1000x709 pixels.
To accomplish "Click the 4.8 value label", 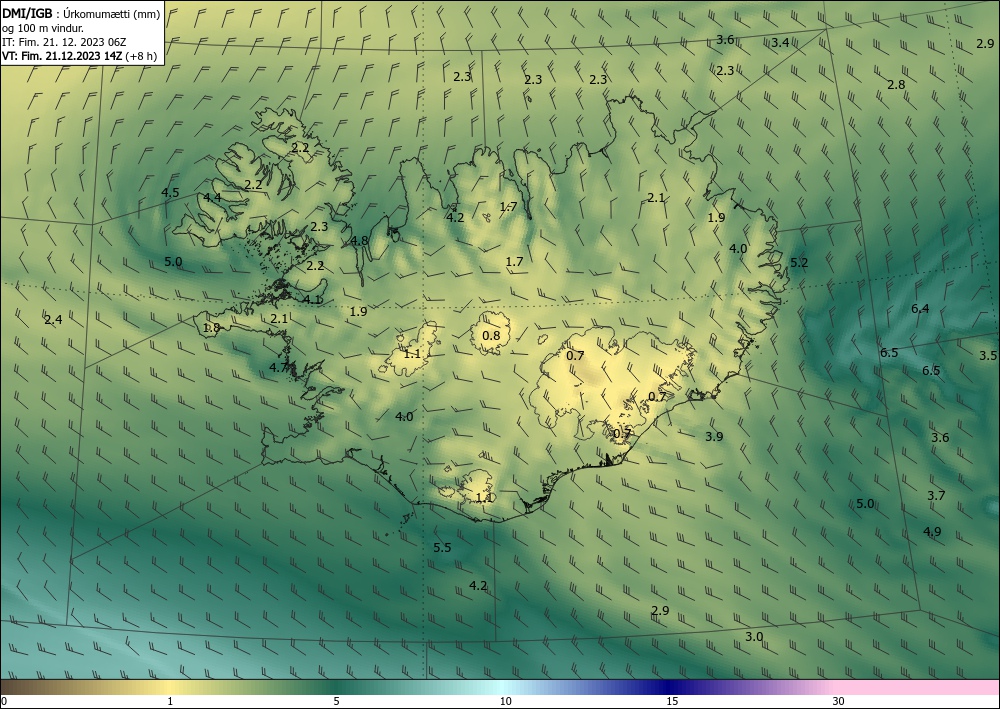I will pos(359,241).
